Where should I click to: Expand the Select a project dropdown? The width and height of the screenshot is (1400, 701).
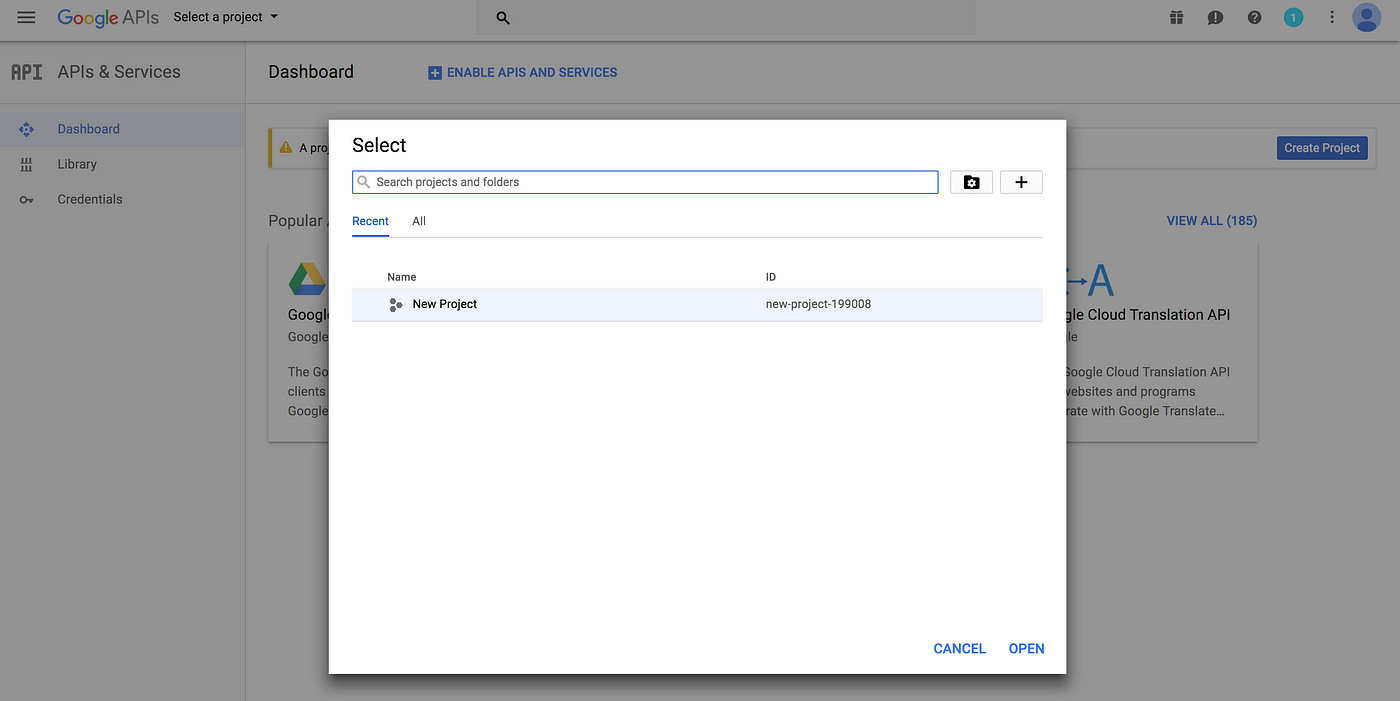pos(226,17)
